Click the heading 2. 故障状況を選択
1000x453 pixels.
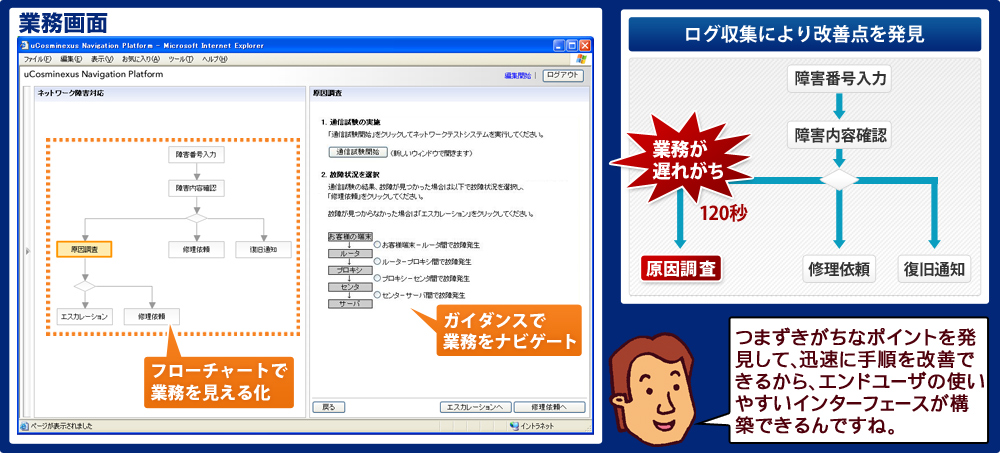tap(351, 174)
